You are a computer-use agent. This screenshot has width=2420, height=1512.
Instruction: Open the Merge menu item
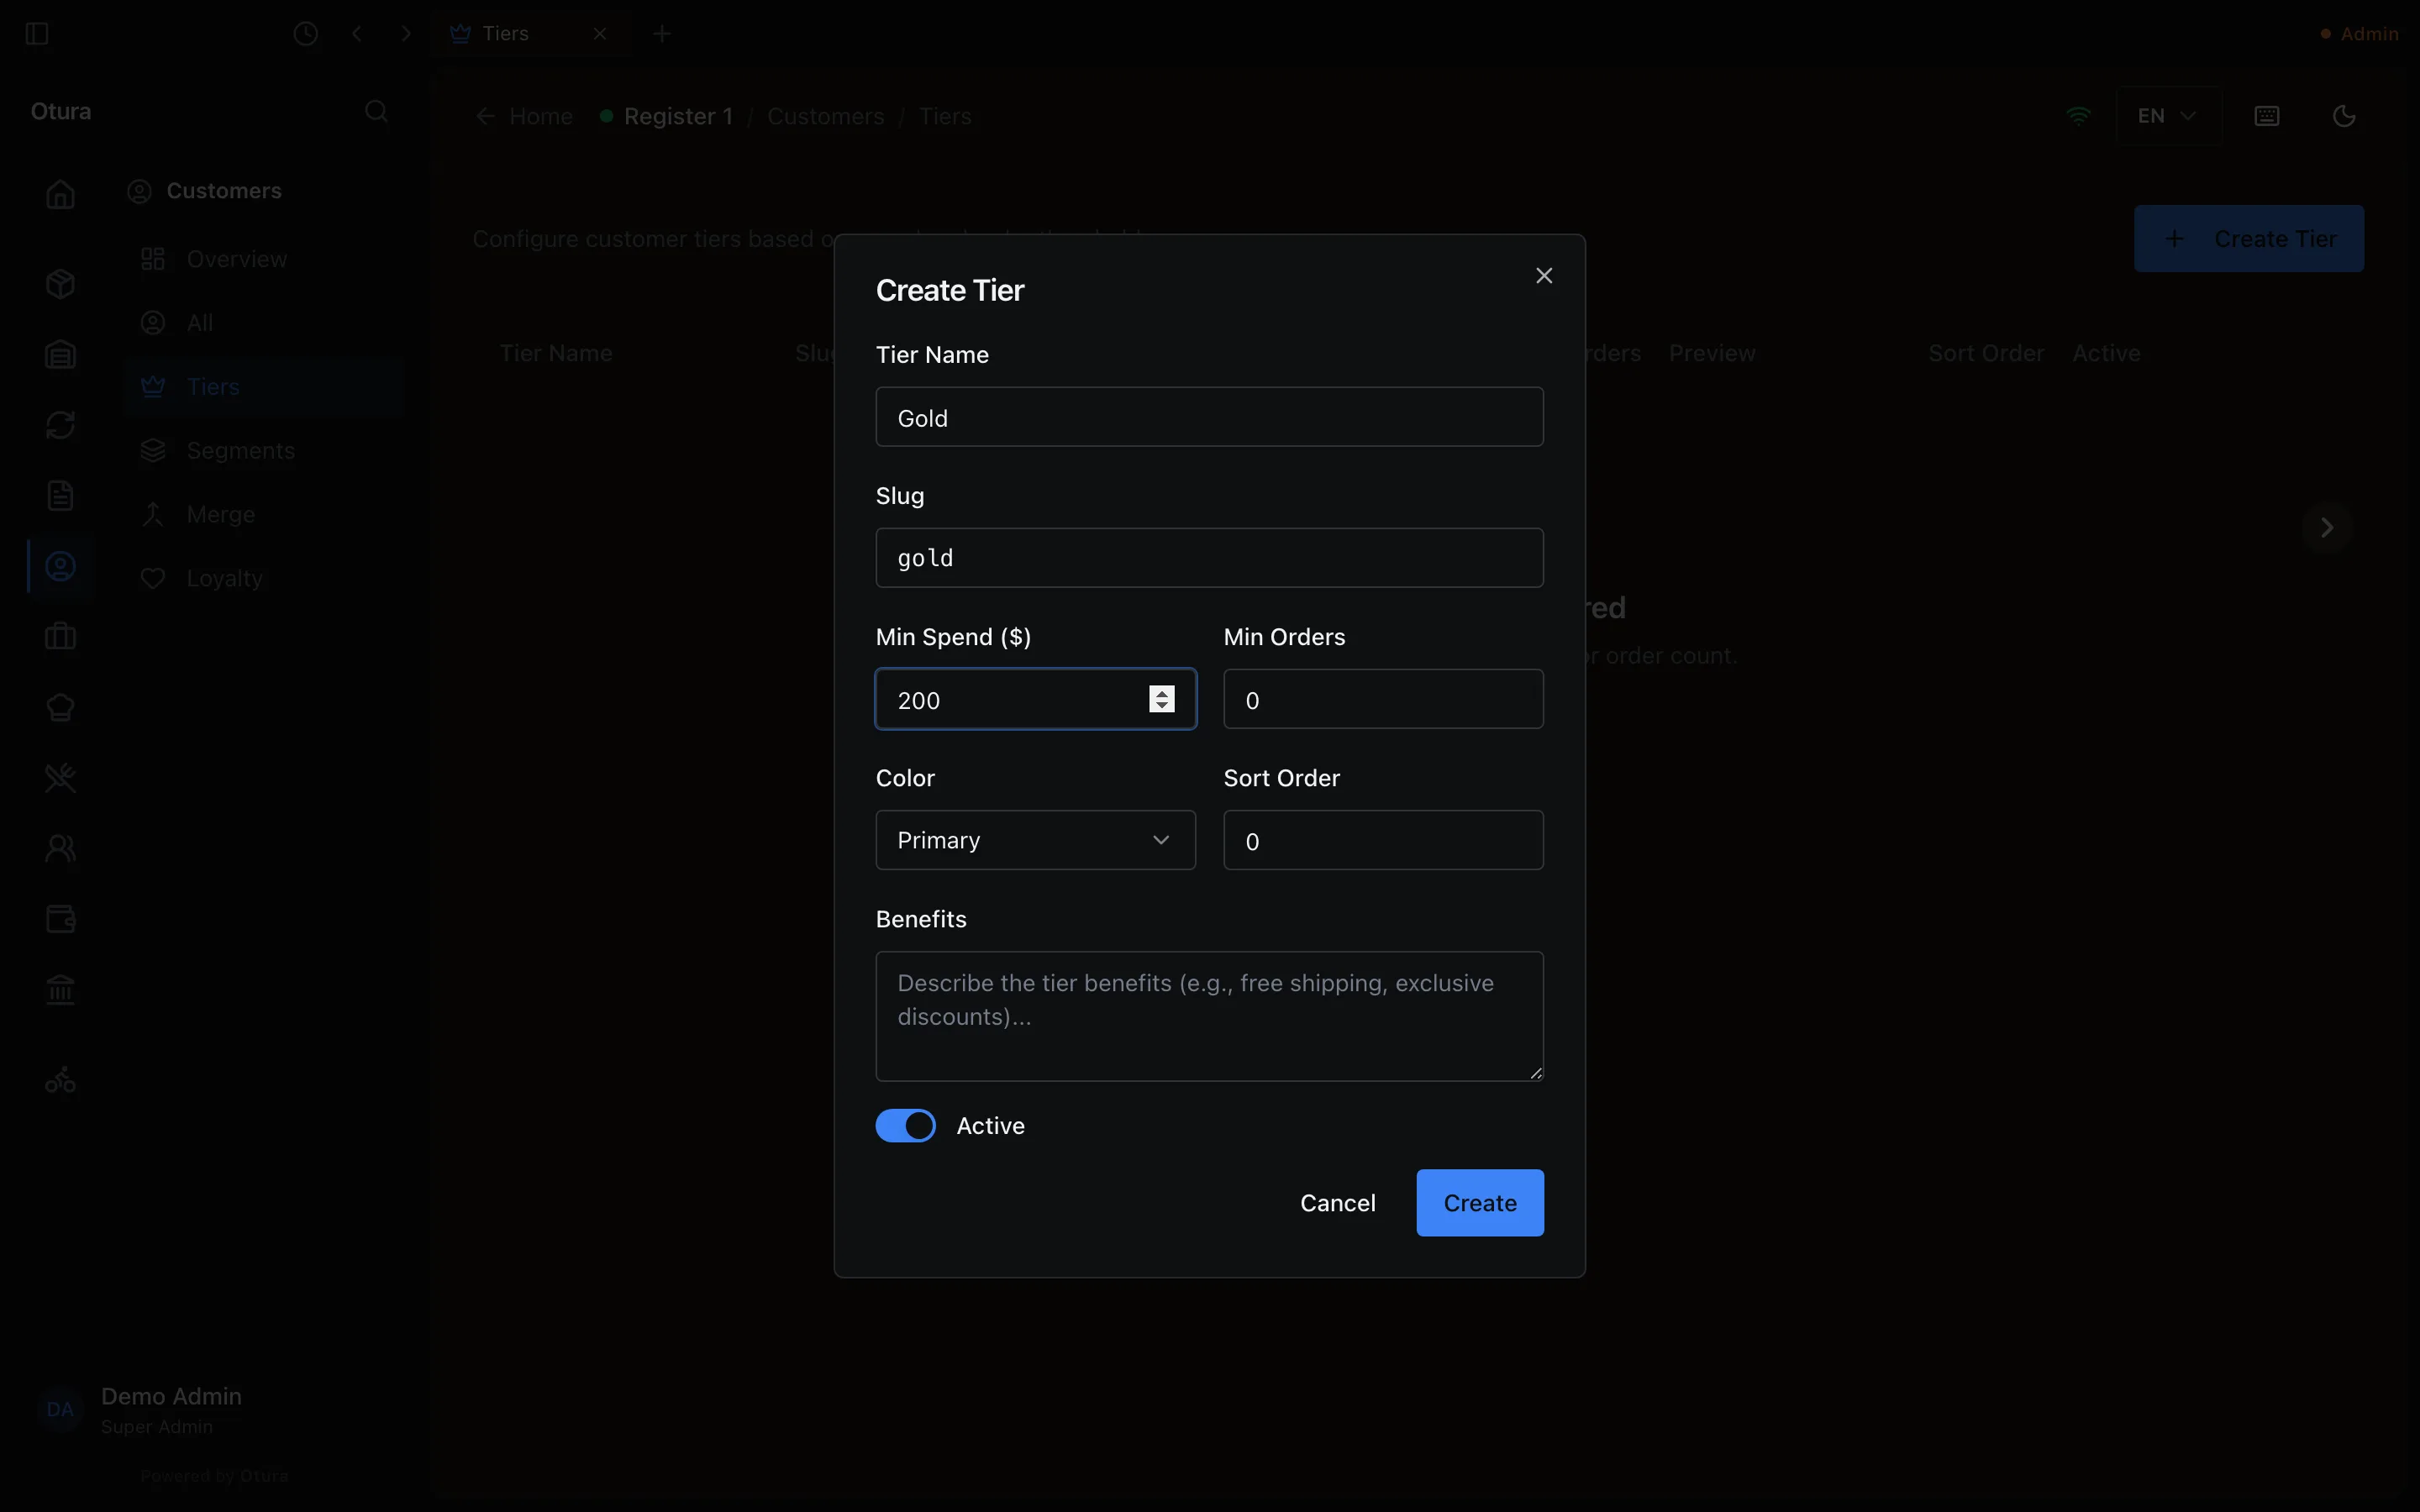pyautogui.click(x=264, y=515)
